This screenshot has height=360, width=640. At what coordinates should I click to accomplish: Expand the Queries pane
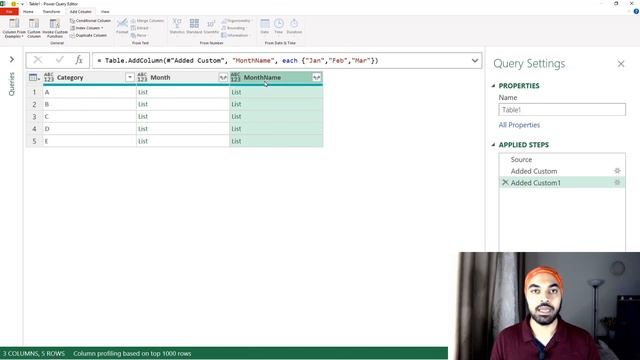(x=11, y=60)
